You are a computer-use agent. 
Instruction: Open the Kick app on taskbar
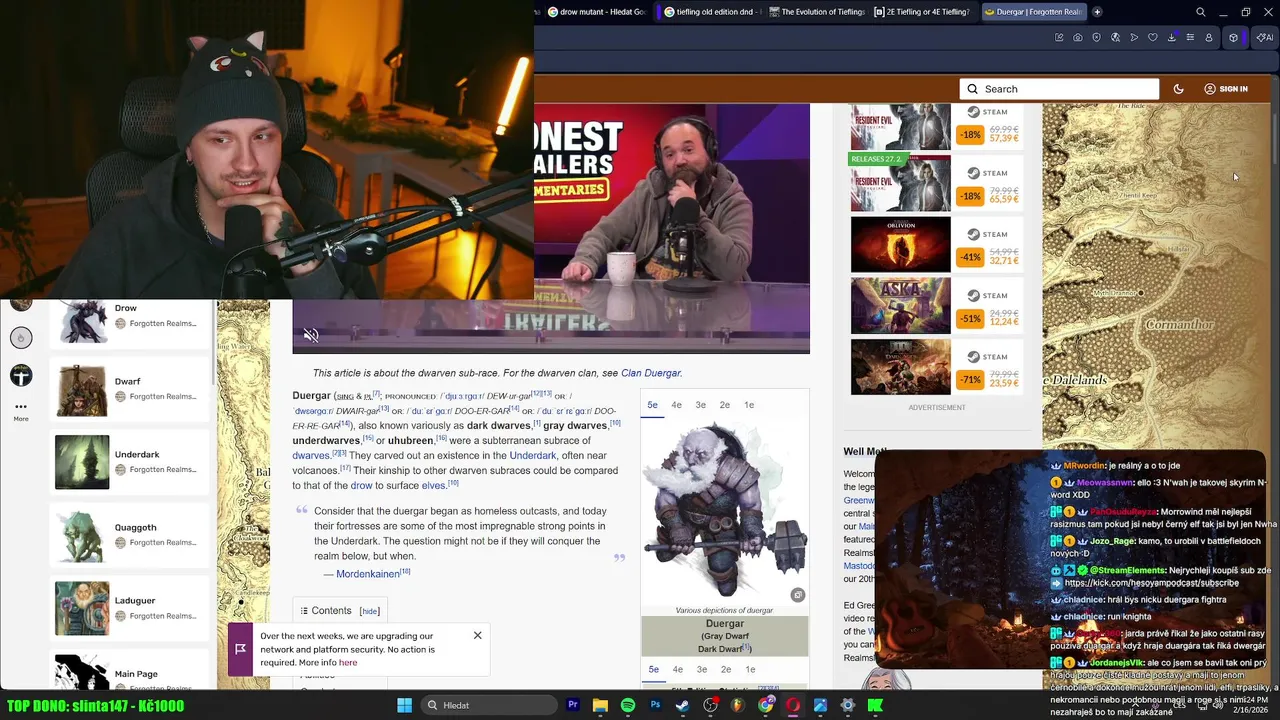click(875, 705)
